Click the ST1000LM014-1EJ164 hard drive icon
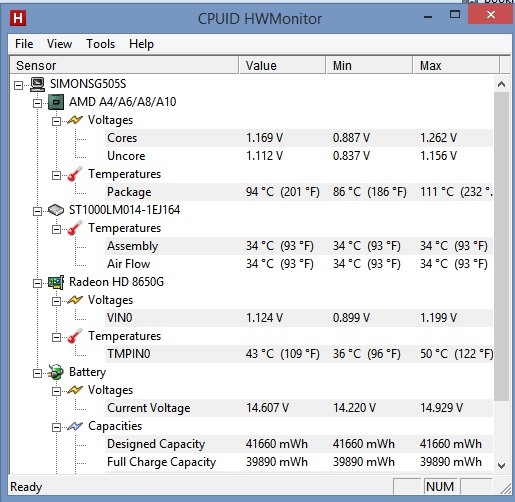515x502 pixels. tap(56, 210)
